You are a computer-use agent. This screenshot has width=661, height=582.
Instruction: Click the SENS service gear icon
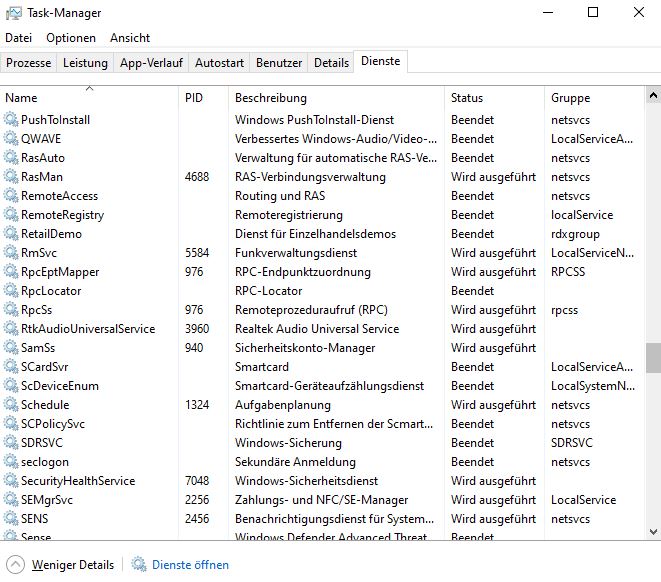pyautogui.click(x=11, y=518)
